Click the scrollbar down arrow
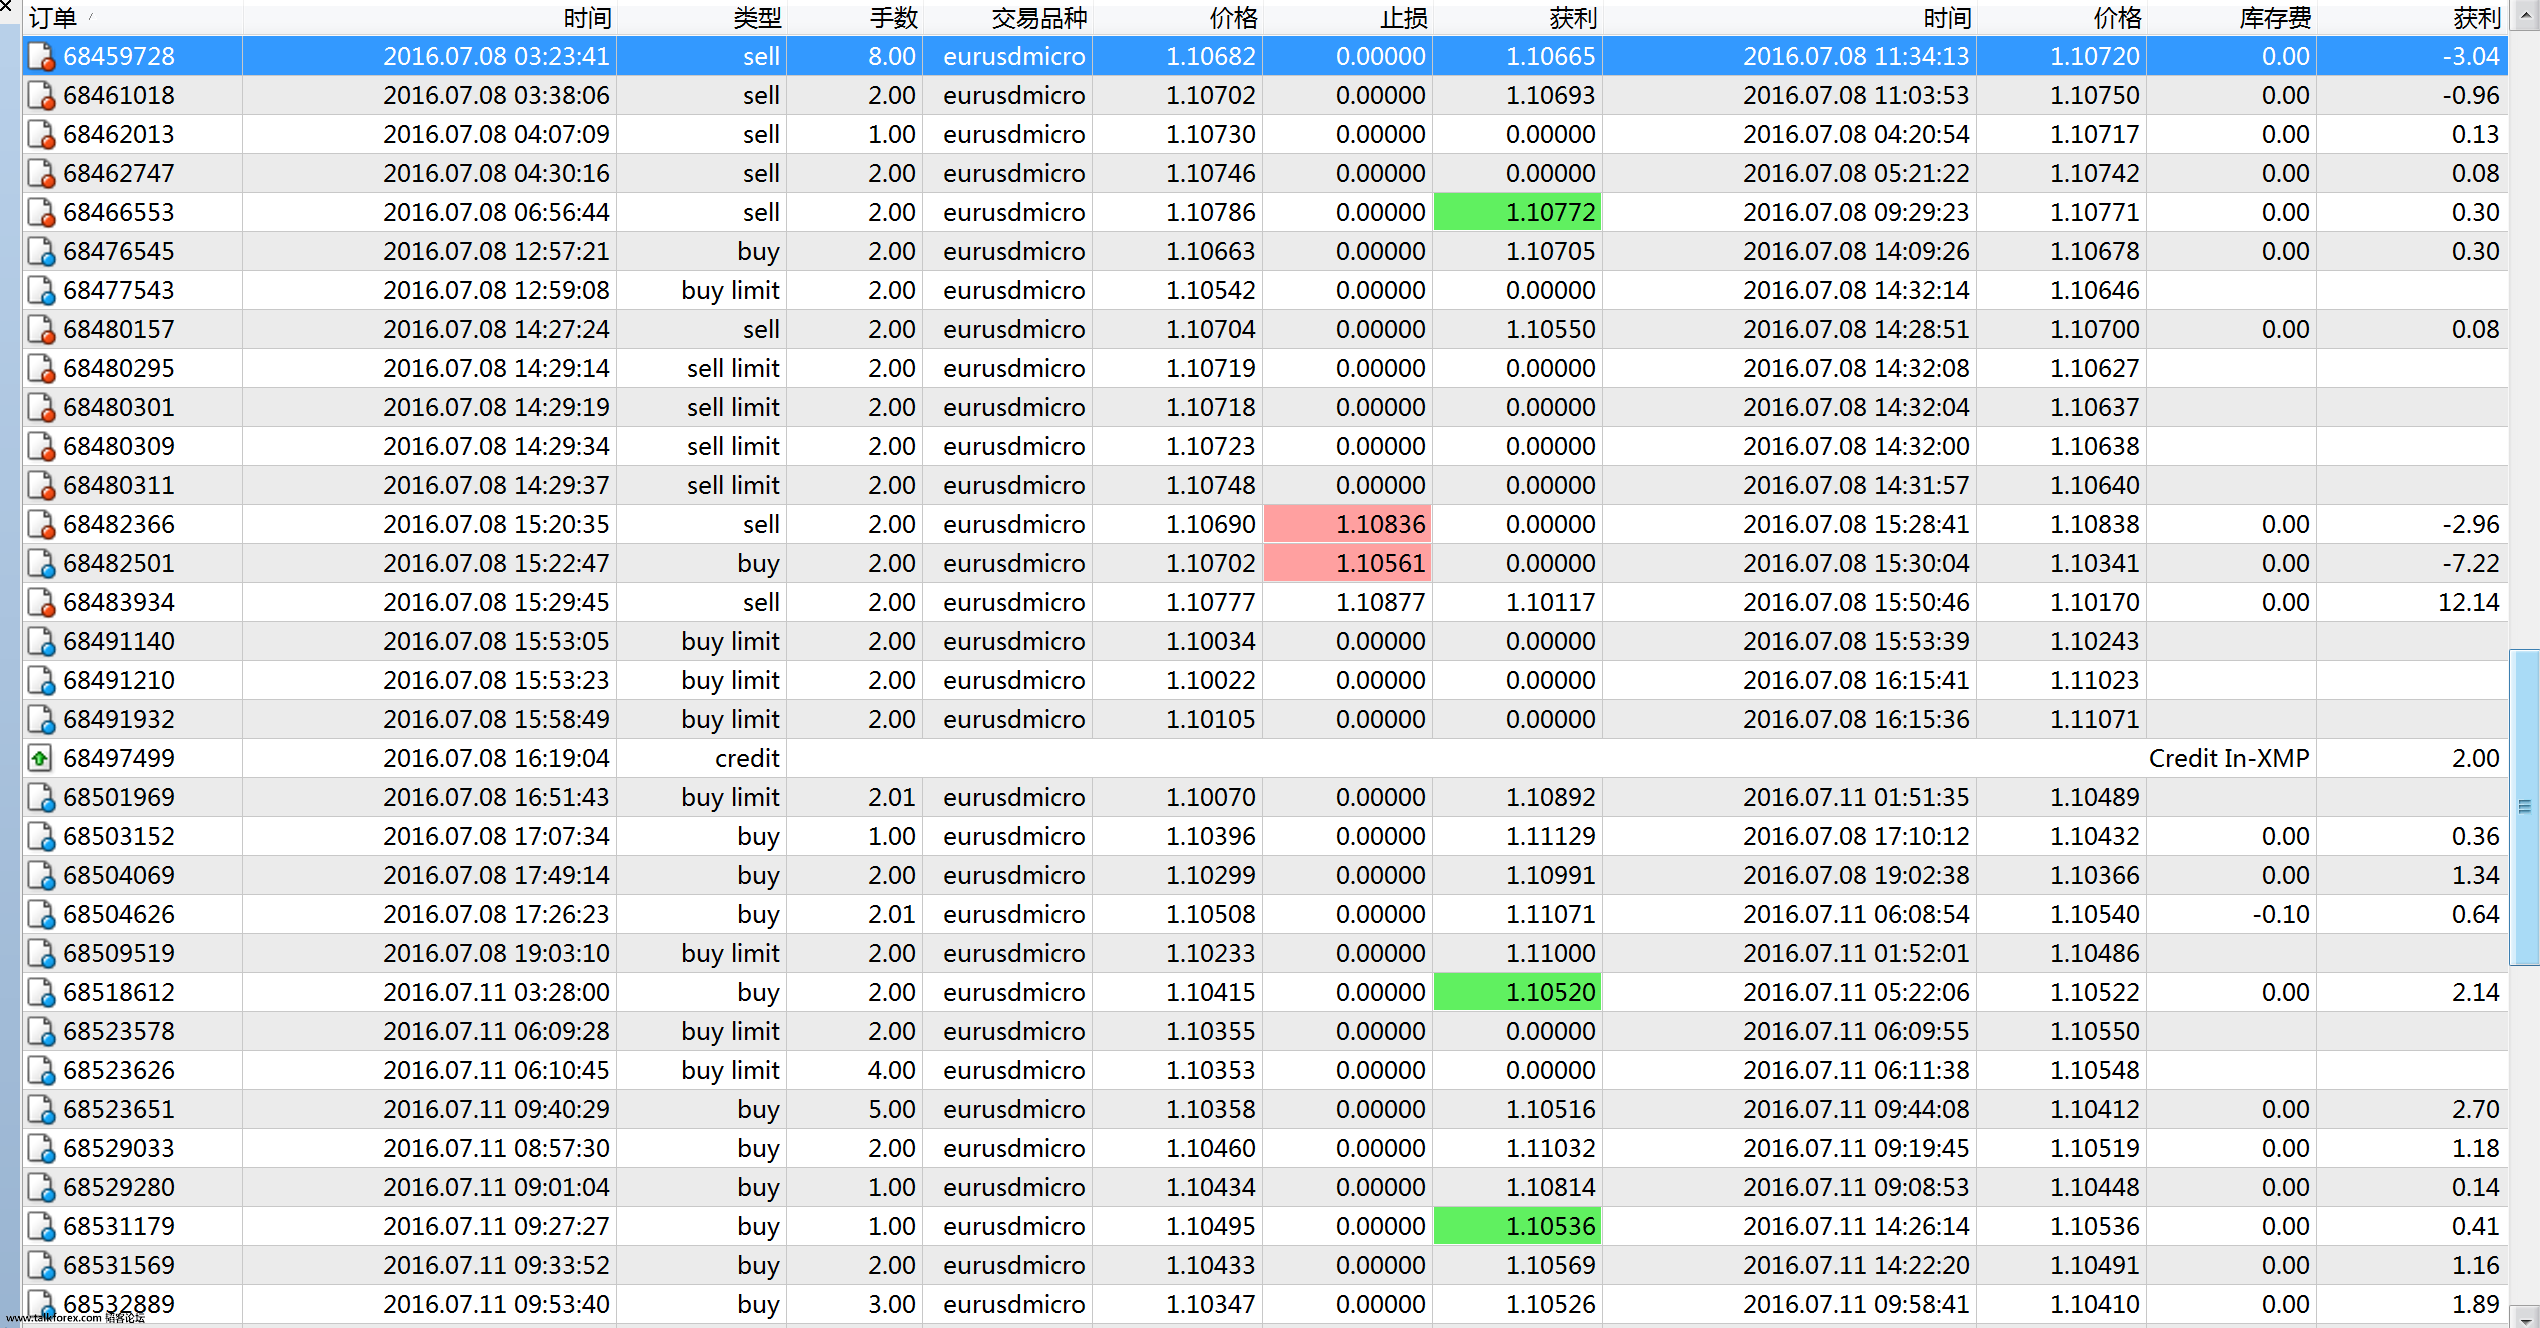 (2525, 1316)
